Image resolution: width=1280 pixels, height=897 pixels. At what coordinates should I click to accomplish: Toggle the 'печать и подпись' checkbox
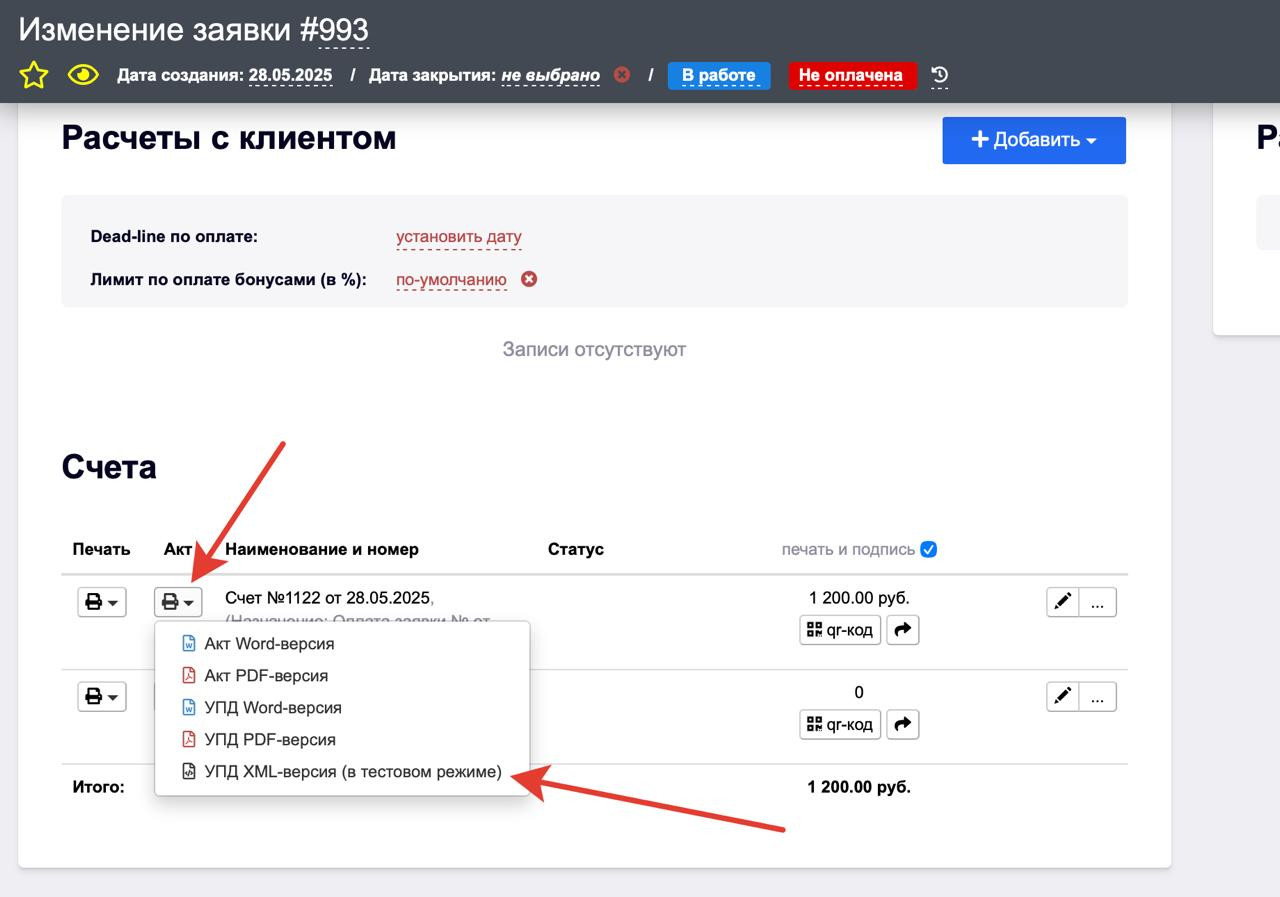point(929,549)
